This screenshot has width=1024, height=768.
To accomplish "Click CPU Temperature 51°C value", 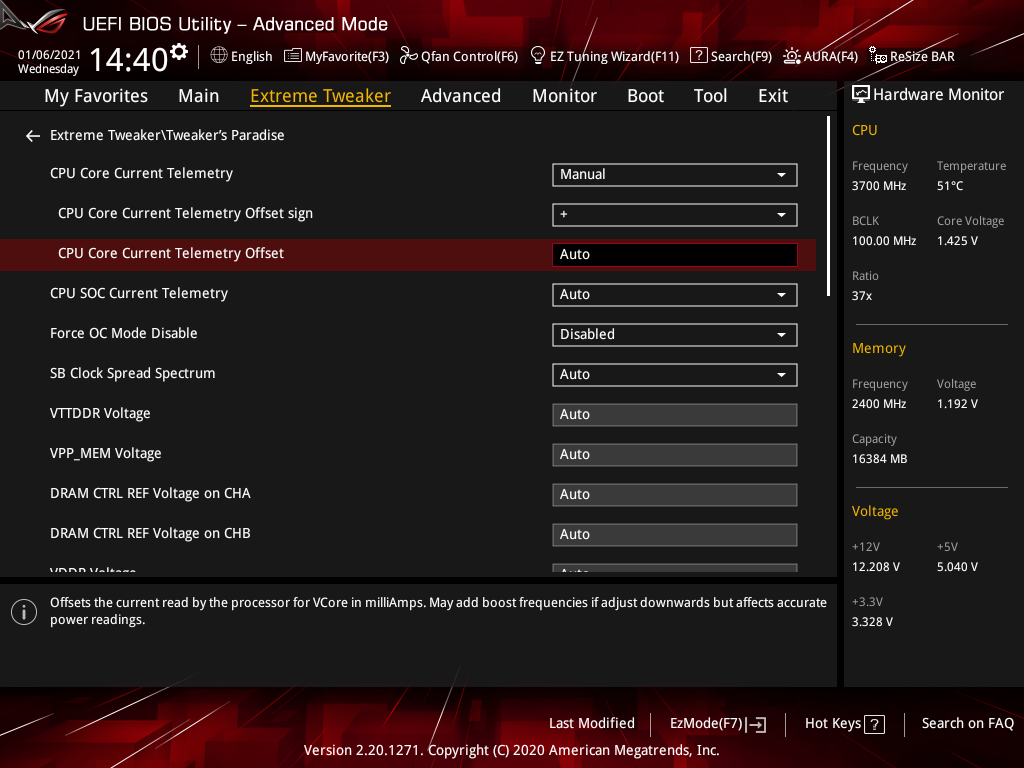I will (x=950, y=186).
